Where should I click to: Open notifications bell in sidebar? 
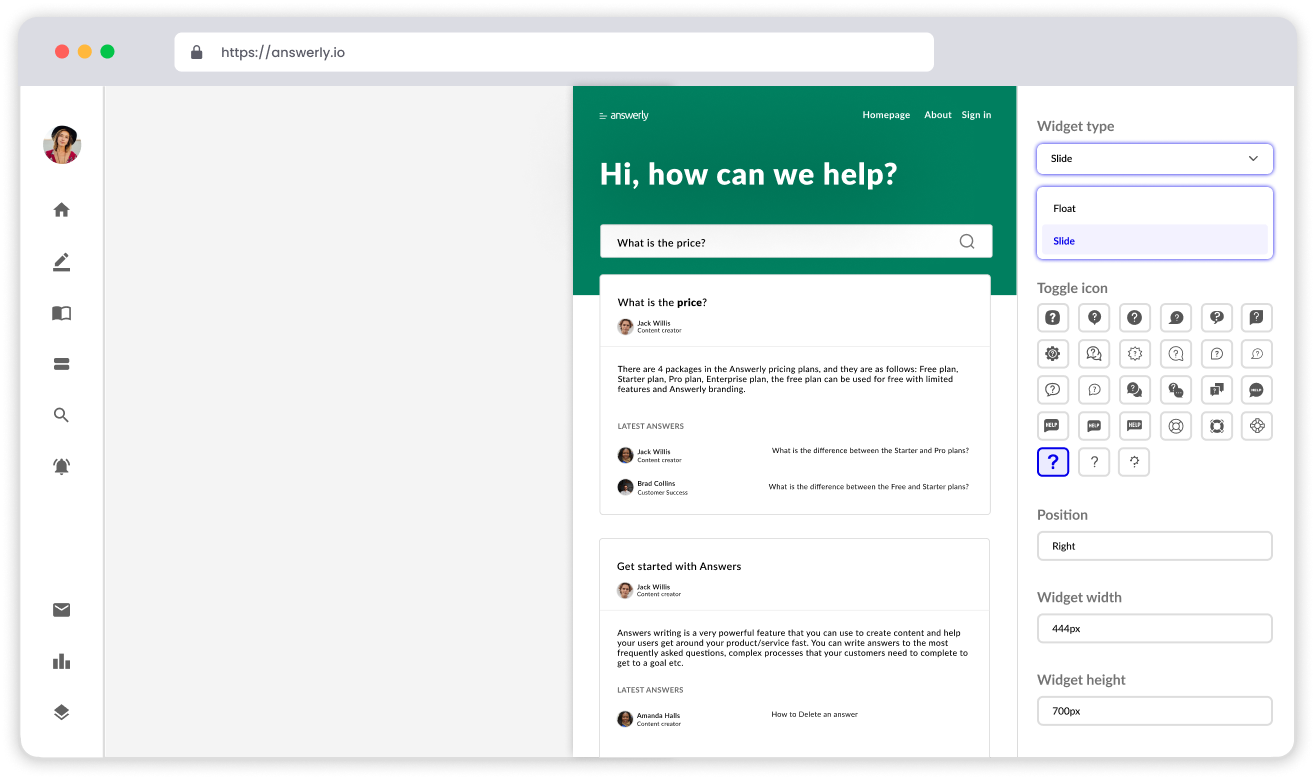[61, 466]
